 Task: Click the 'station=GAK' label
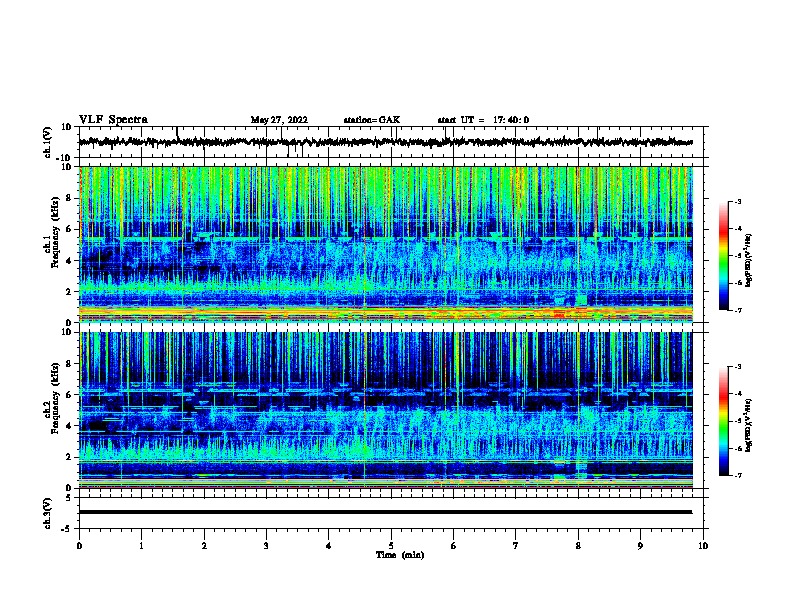[372, 120]
